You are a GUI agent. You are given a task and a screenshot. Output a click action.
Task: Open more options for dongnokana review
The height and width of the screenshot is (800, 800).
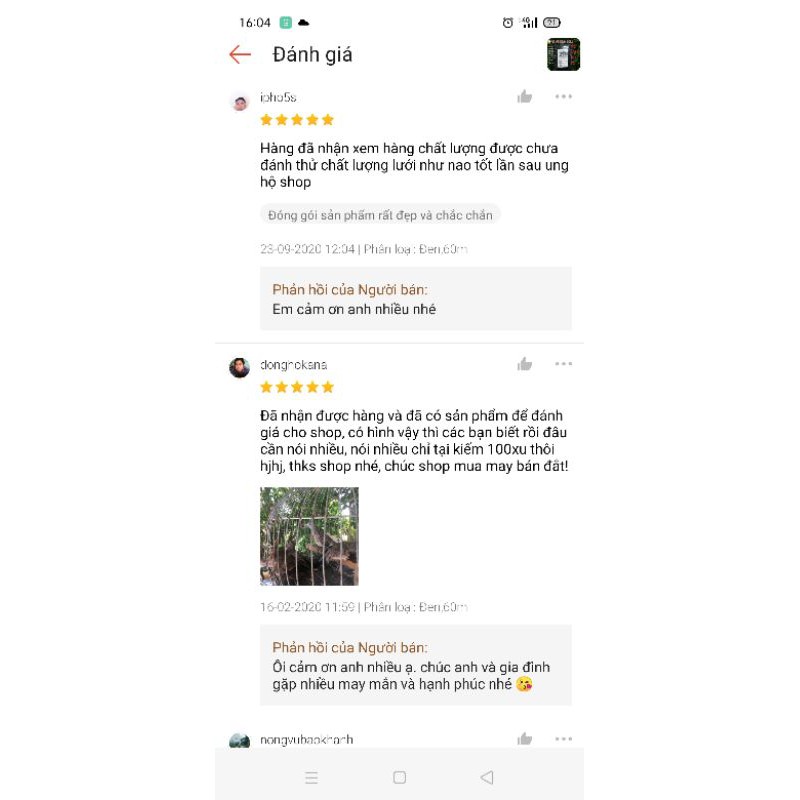563,364
